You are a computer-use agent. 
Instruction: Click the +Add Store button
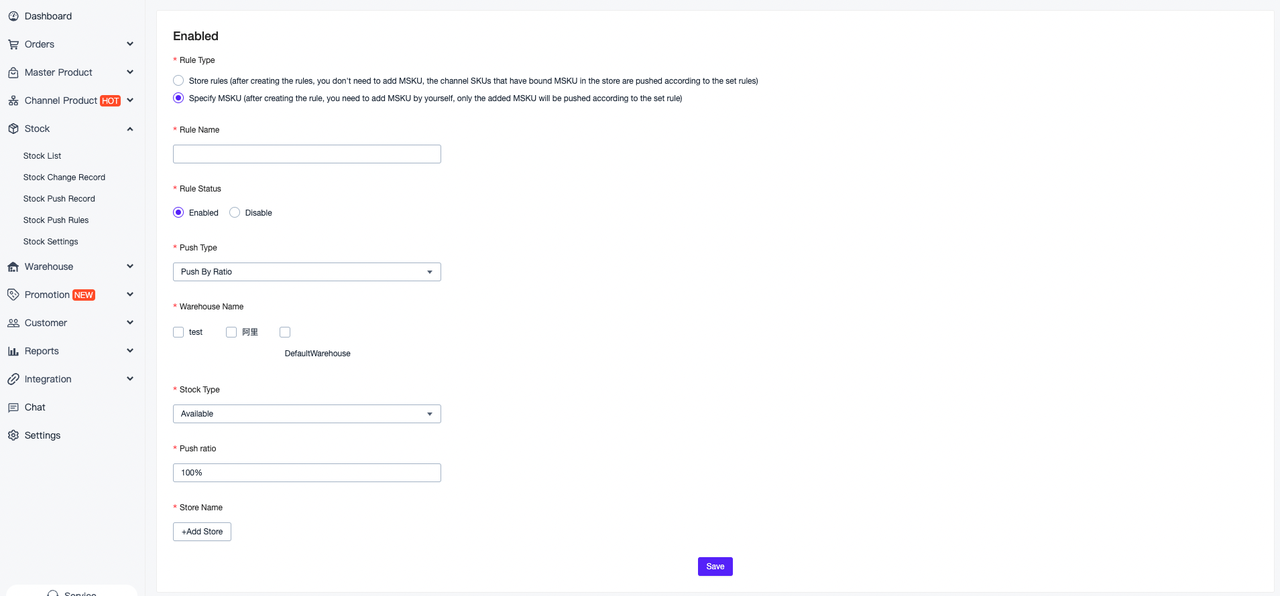(202, 532)
